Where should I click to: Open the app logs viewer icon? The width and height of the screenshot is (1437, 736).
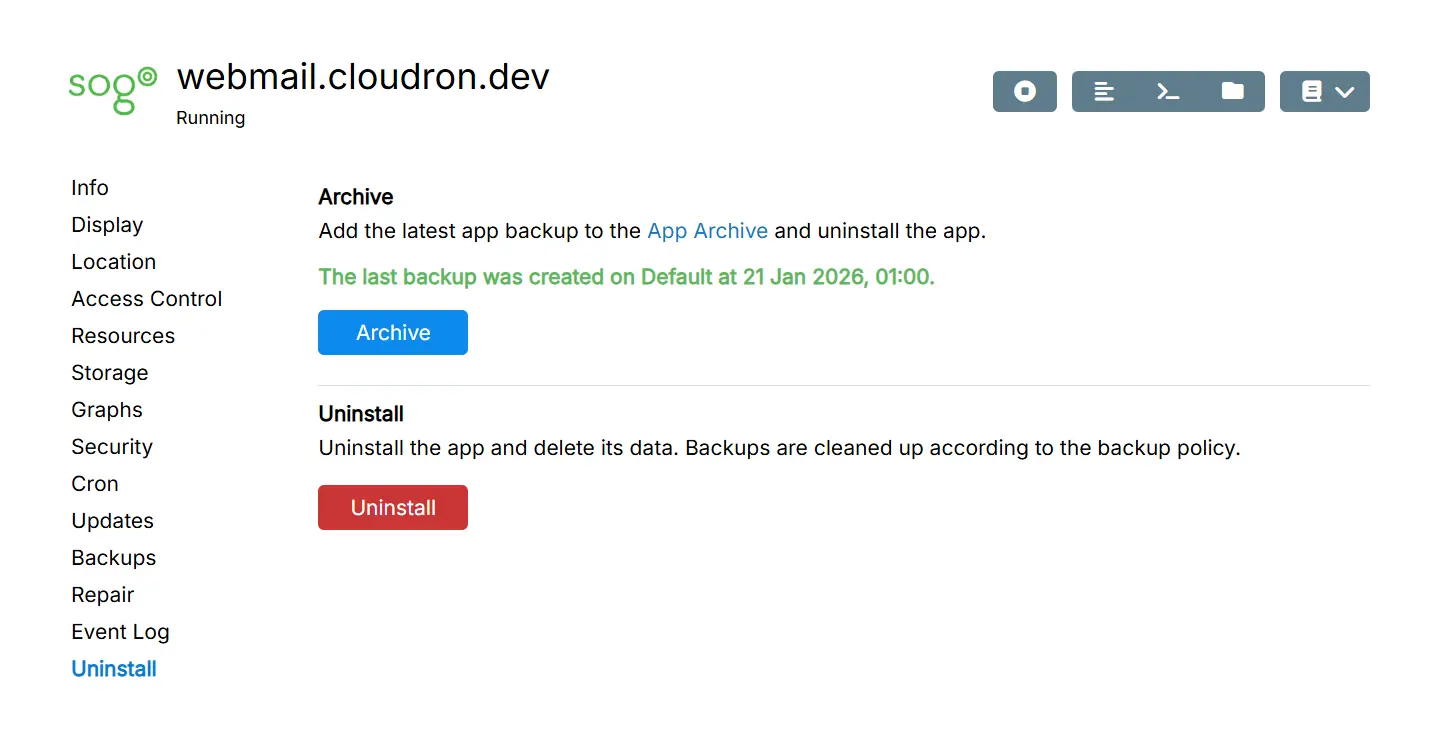[x=1104, y=91]
